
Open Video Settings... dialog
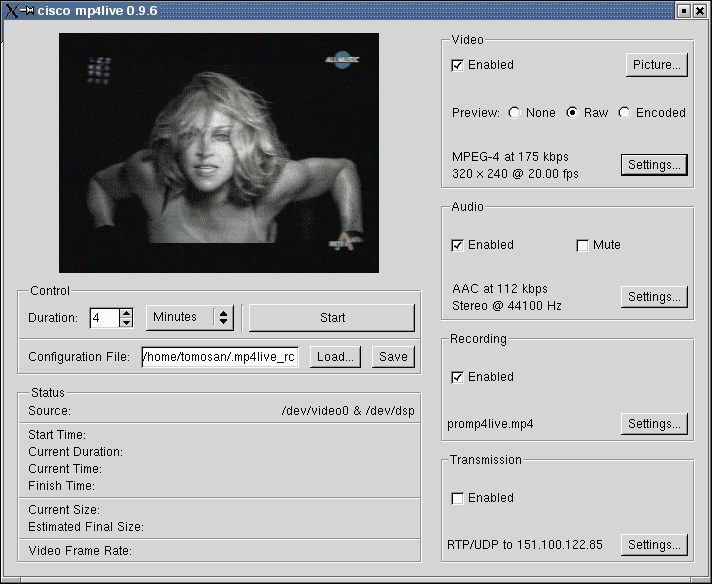click(x=655, y=165)
